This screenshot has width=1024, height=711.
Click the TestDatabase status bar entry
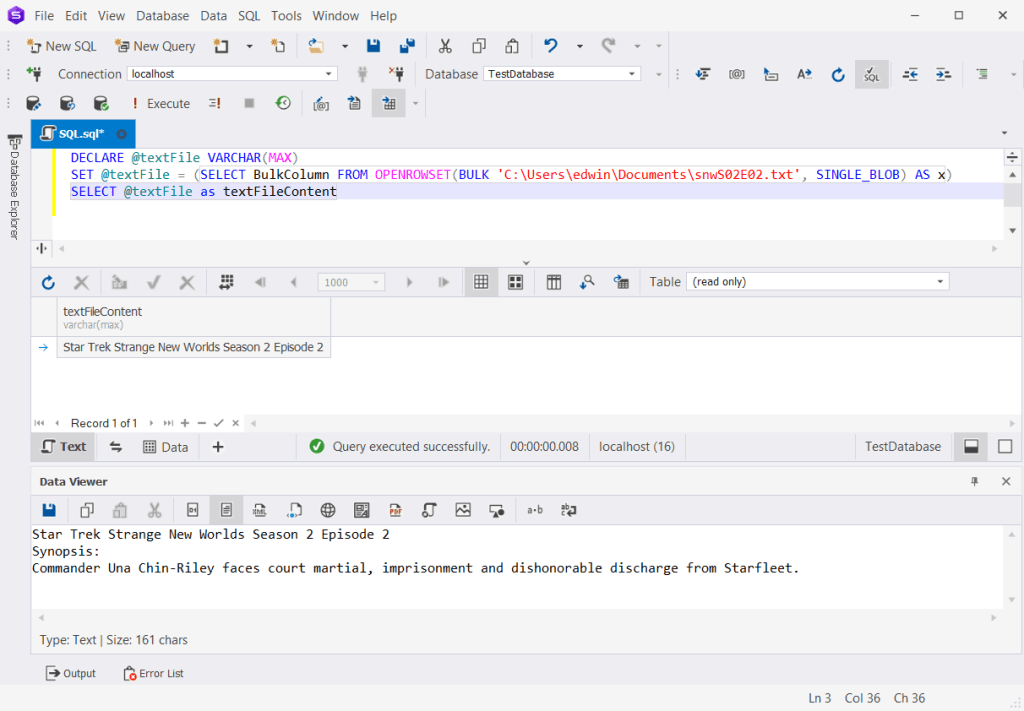click(903, 447)
